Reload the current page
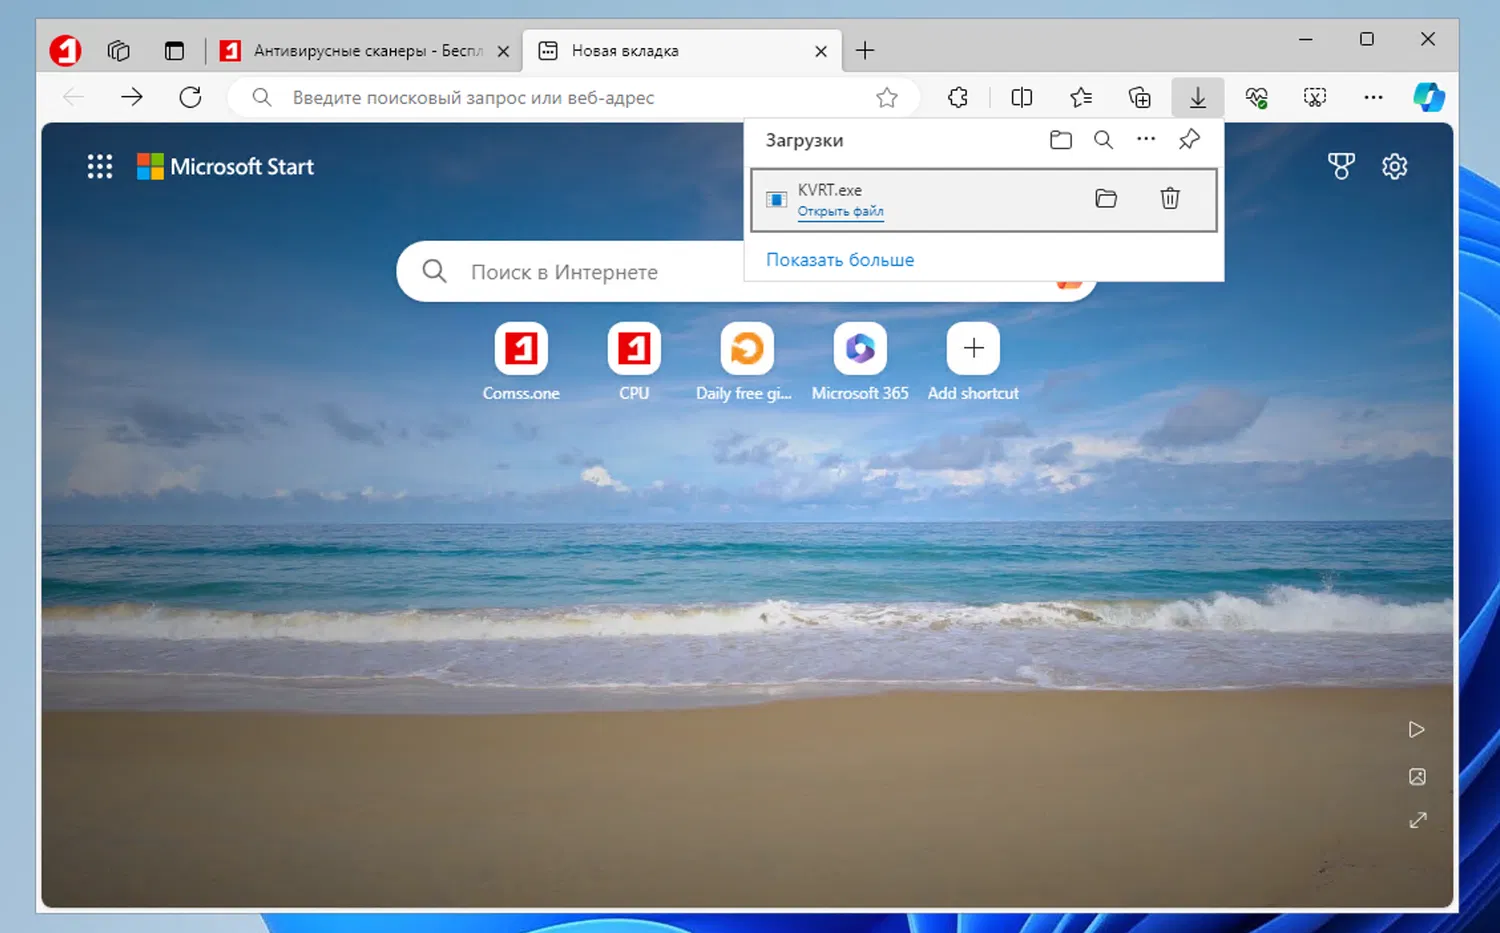The width and height of the screenshot is (1500, 933). point(190,97)
